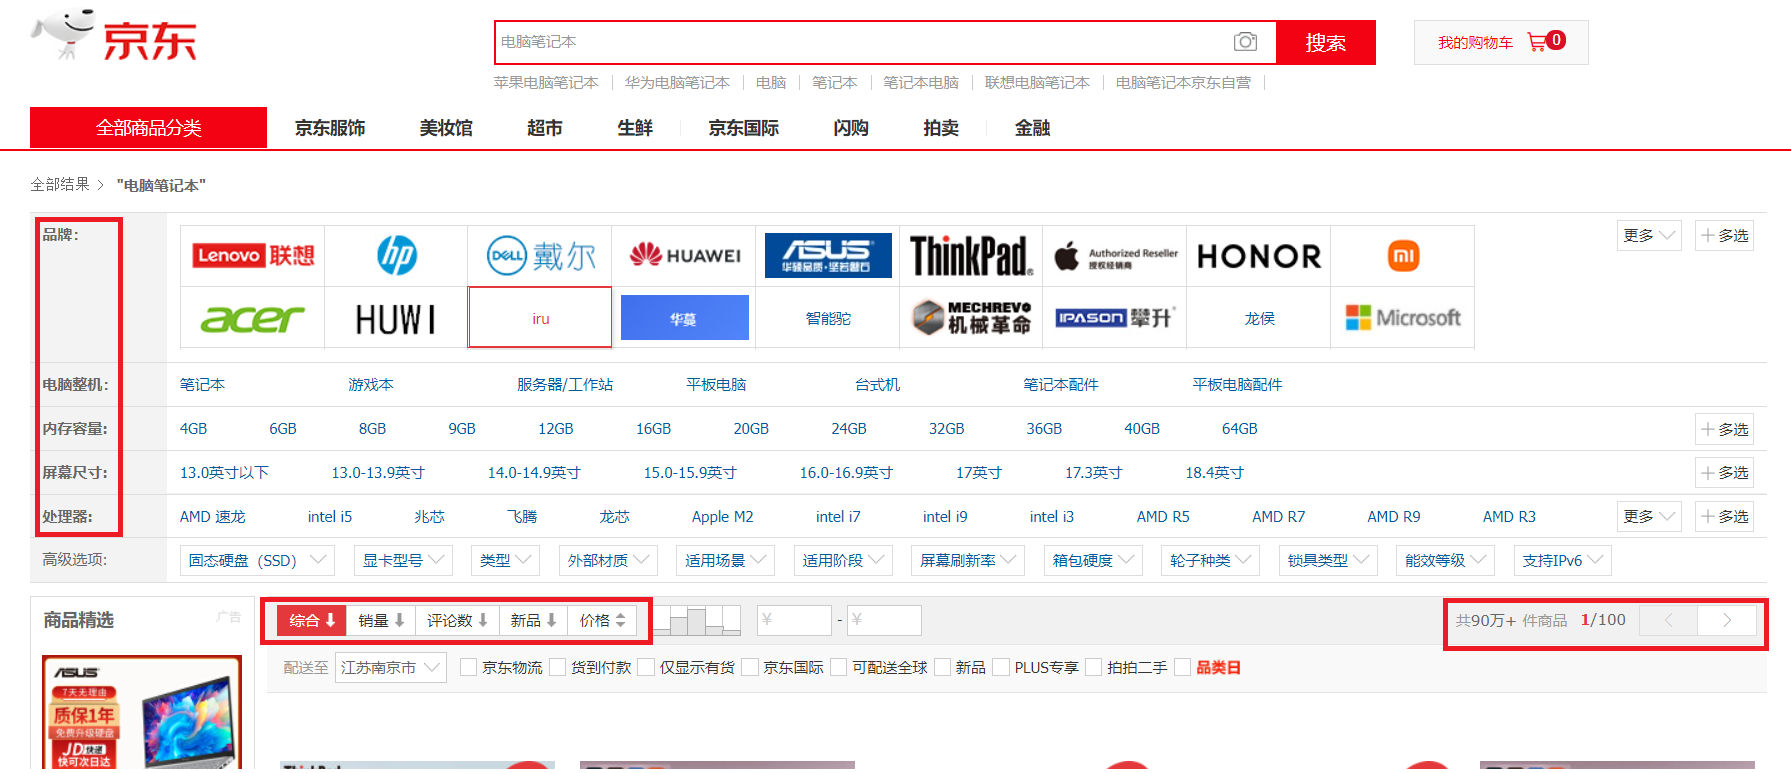Go to 京东国际 nav item
The height and width of the screenshot is (773, 1791).
(x=744, y=128)
